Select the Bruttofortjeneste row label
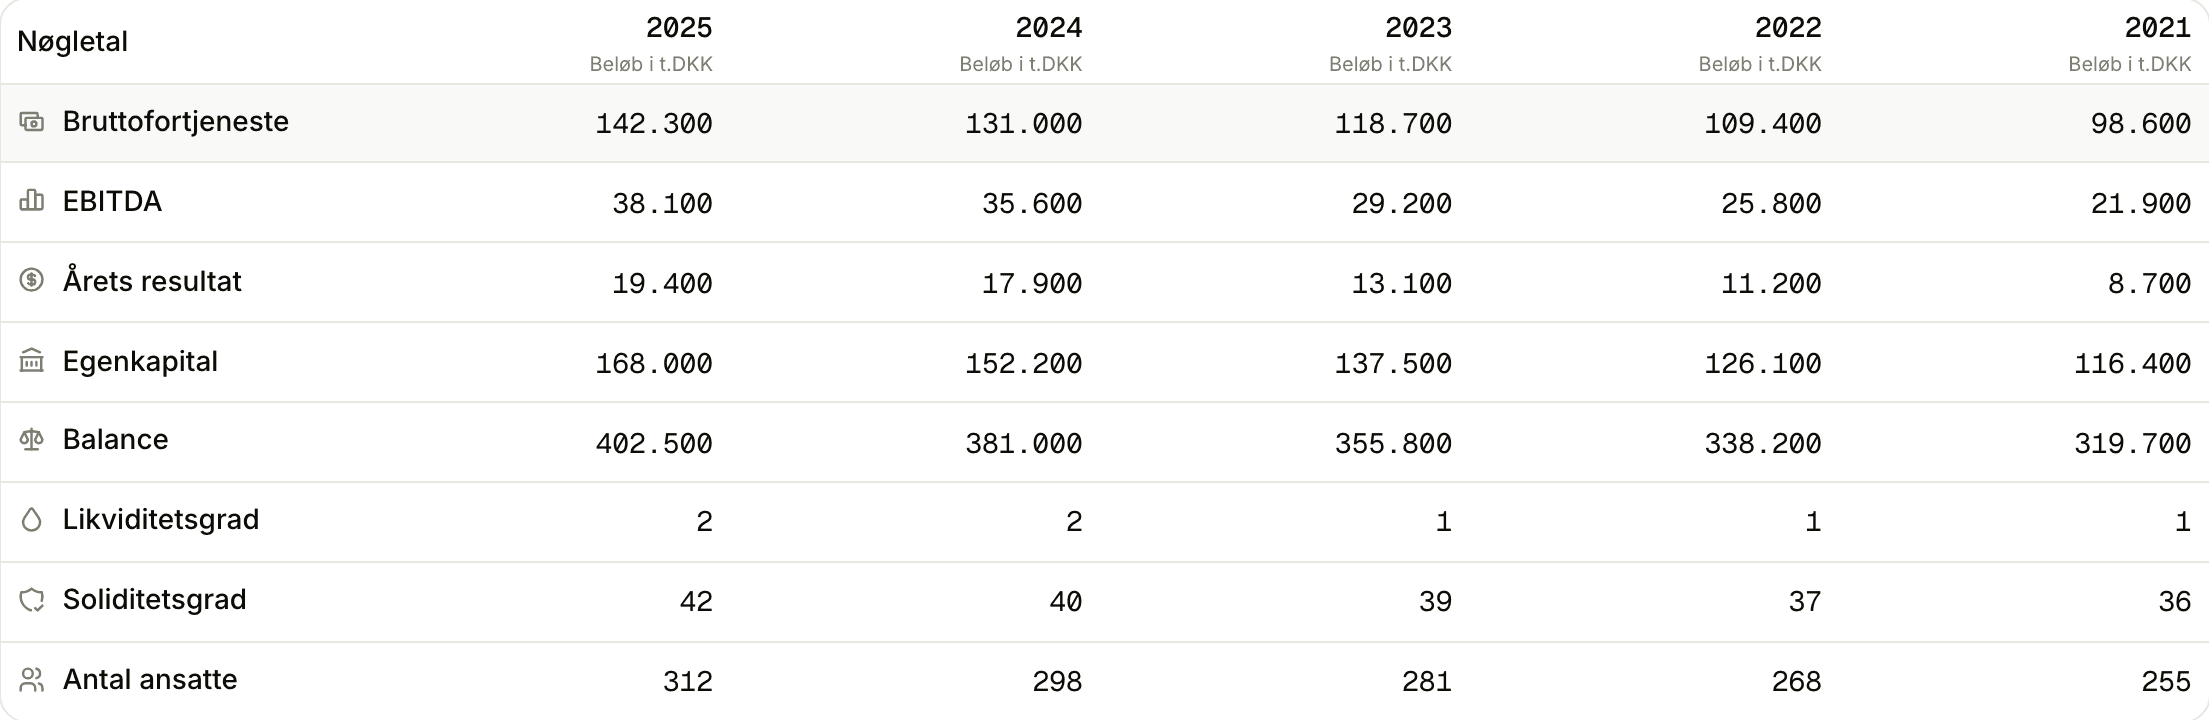 pyautogui.click(x=176, y=122)
